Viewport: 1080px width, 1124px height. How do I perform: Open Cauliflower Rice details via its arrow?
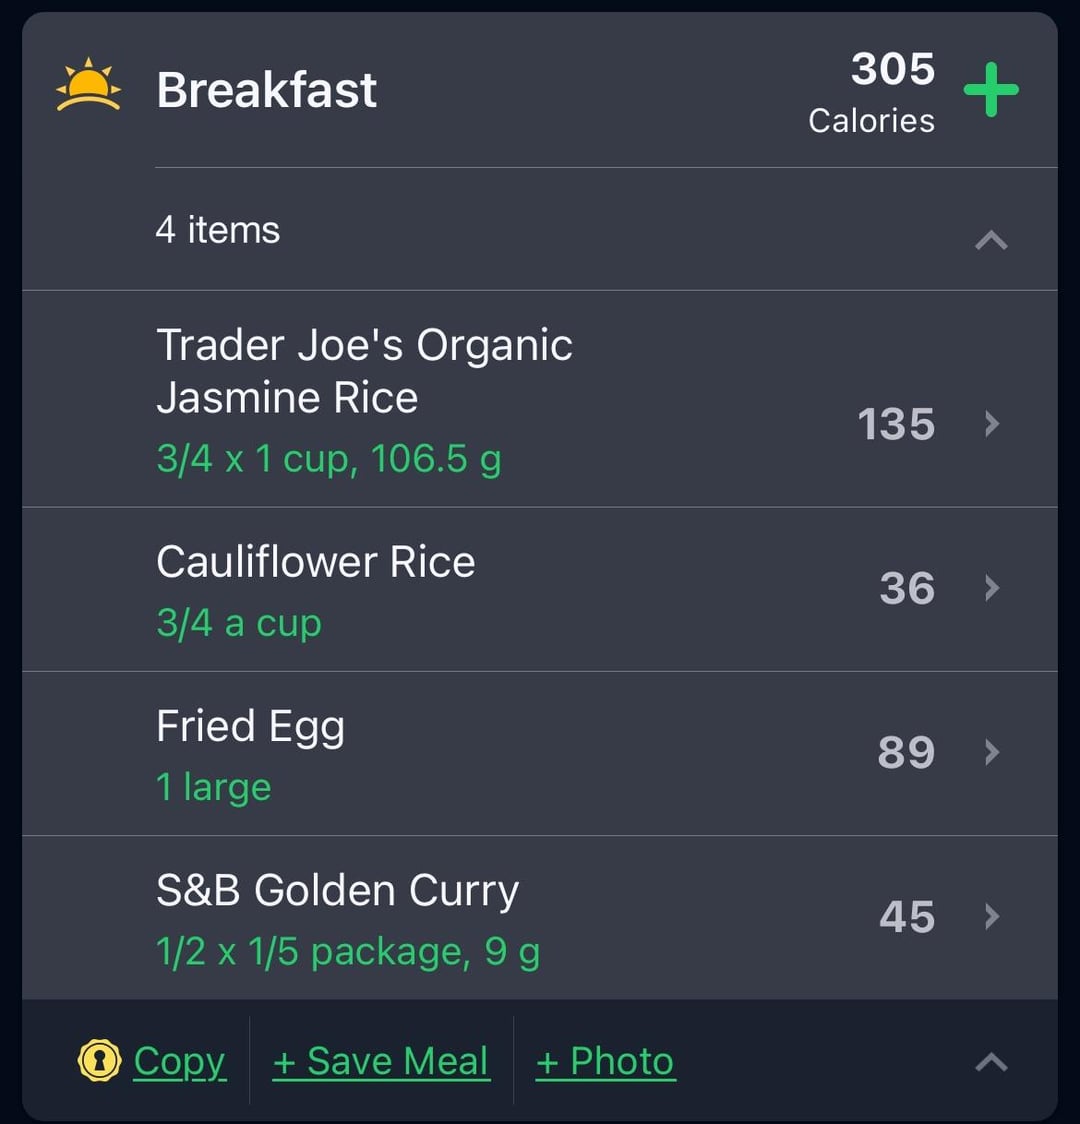coord(992,588)
